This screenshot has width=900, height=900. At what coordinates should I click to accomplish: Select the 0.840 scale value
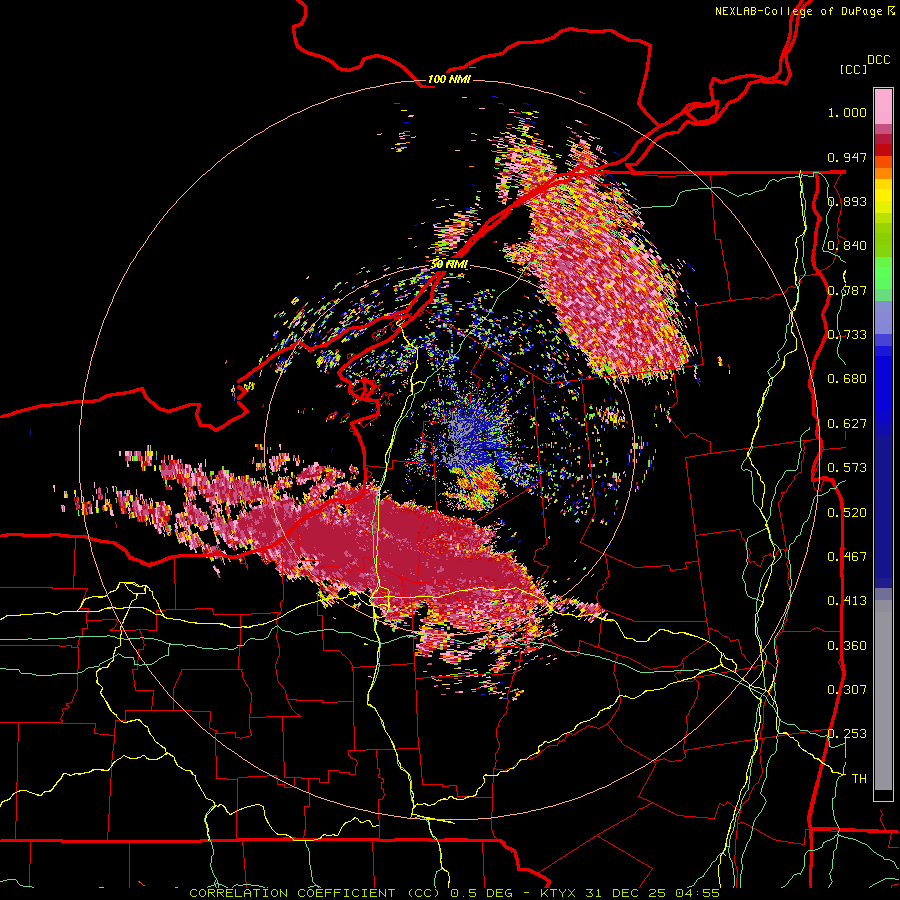847,246
